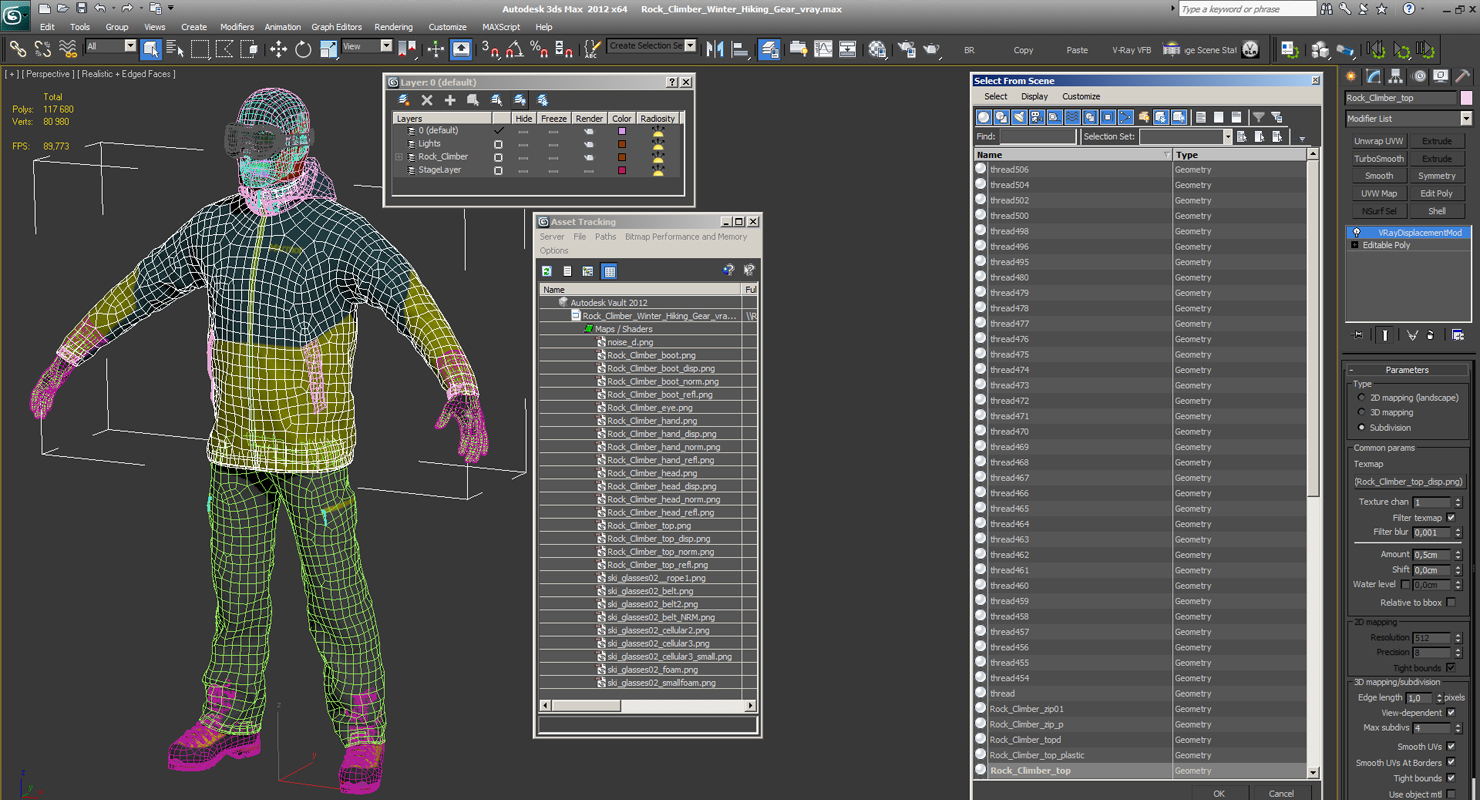Expand the Rock_Climber layer
1480x800 pixels.
(399, 157)
